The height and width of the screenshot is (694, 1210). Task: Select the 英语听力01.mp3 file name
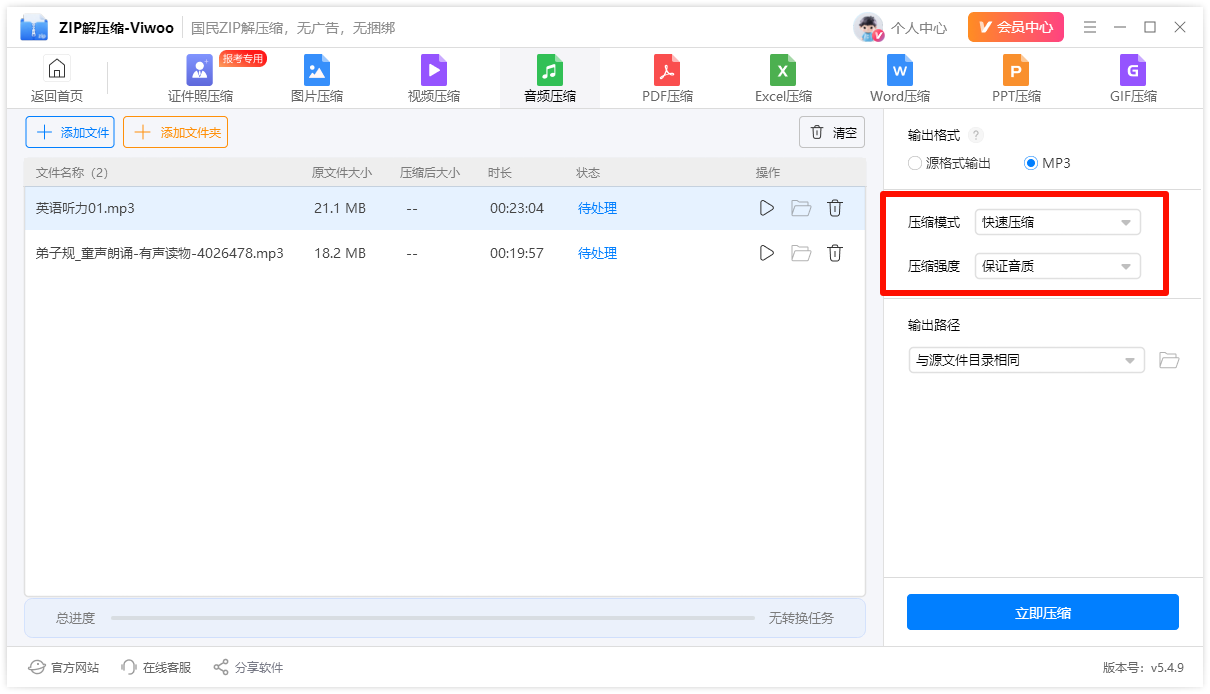pos(85,208)
